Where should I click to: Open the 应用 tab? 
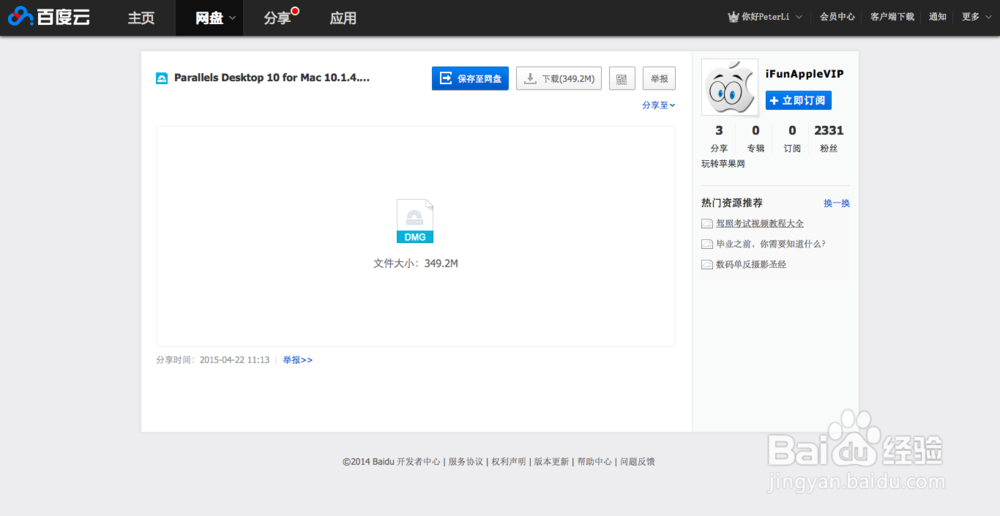point(343,18)
